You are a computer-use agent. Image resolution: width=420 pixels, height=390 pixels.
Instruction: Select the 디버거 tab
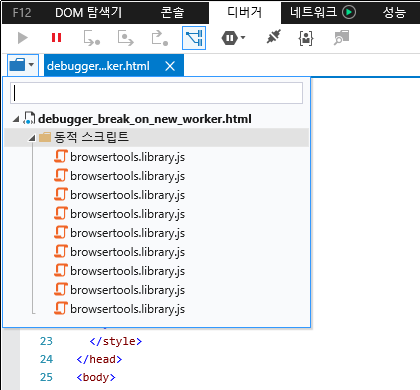click(x=244, y=13)
